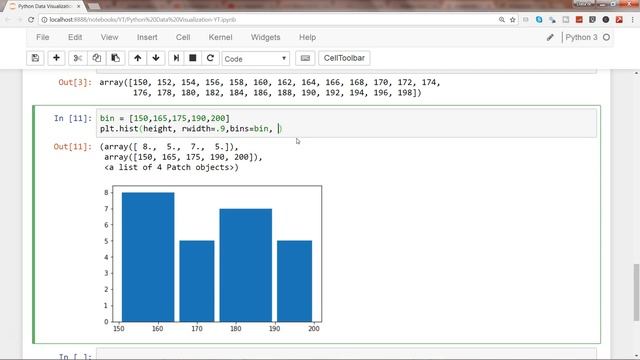Click inside the In [11] code cell
The image size is (640, 360).
346,123
